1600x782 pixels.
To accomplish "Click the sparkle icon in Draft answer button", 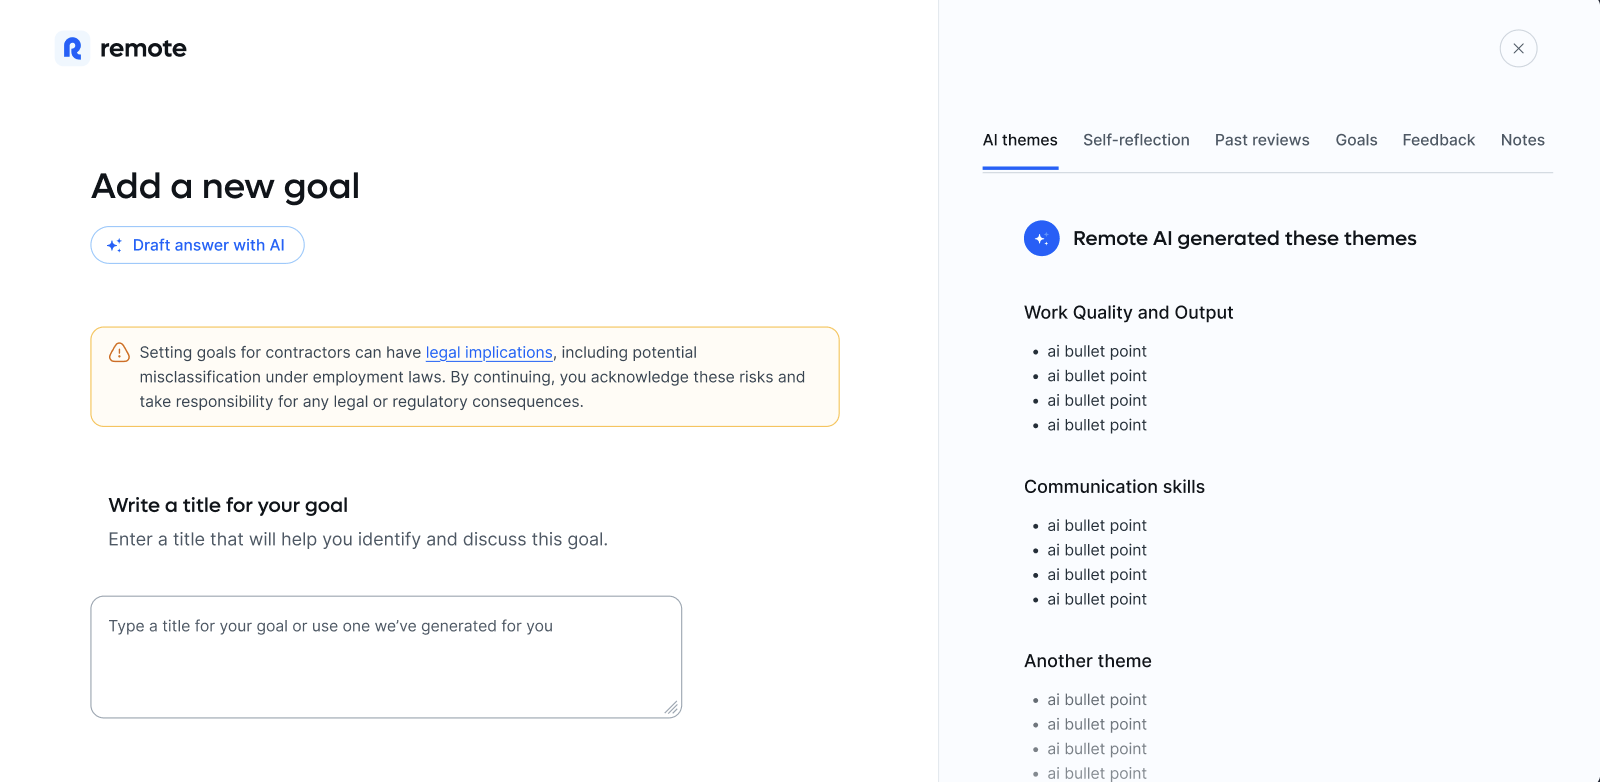I will click(x=114, y=245).
